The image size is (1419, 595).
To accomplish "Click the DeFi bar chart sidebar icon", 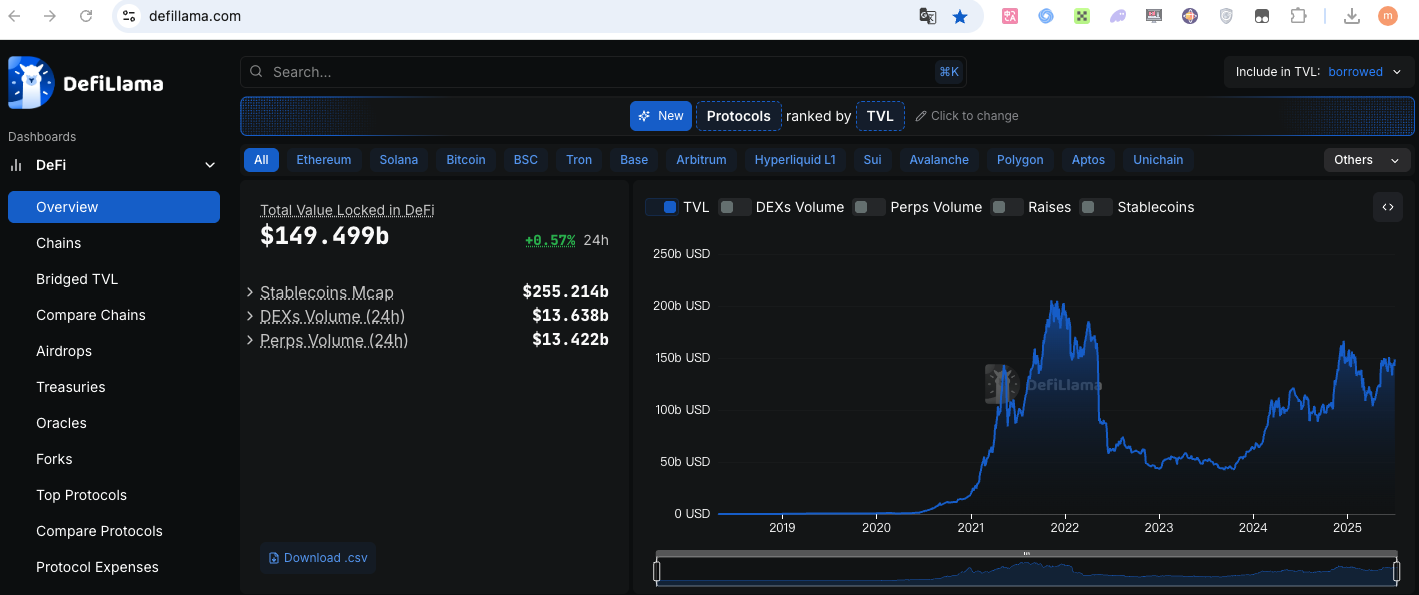I will (16, 165).
